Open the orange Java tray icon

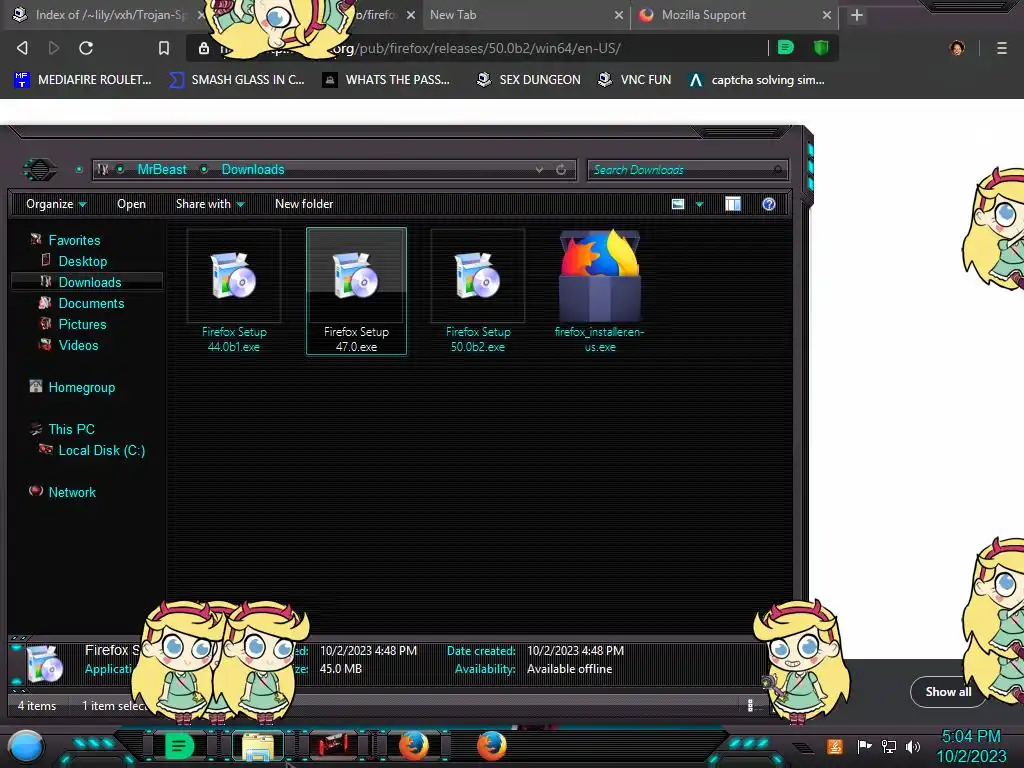pos(834,746)
